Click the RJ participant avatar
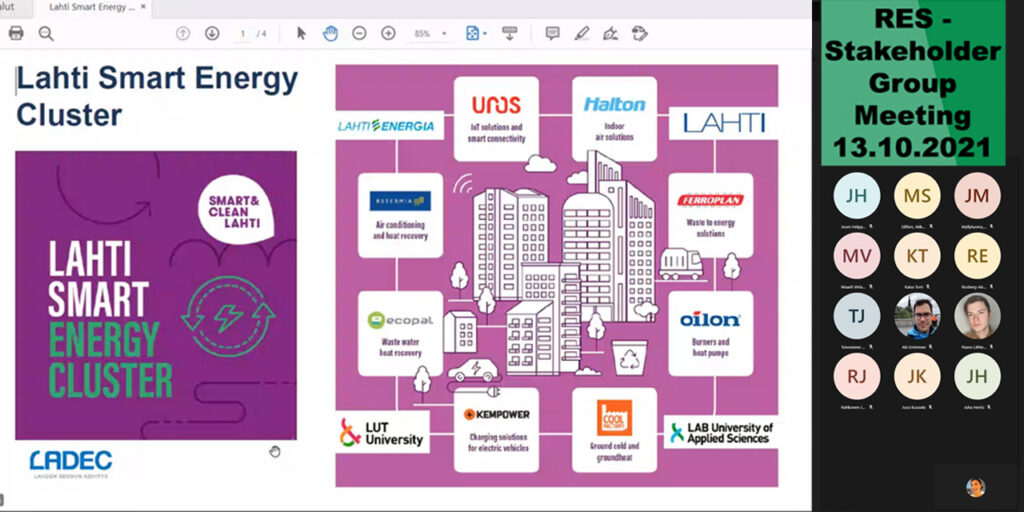The image size is (1024, 512). (x=857, y=377)
